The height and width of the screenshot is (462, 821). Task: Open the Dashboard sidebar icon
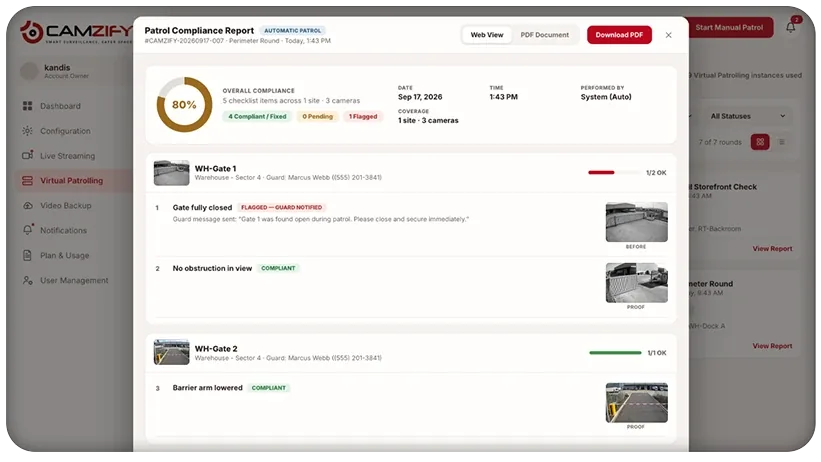coord(27,106)
